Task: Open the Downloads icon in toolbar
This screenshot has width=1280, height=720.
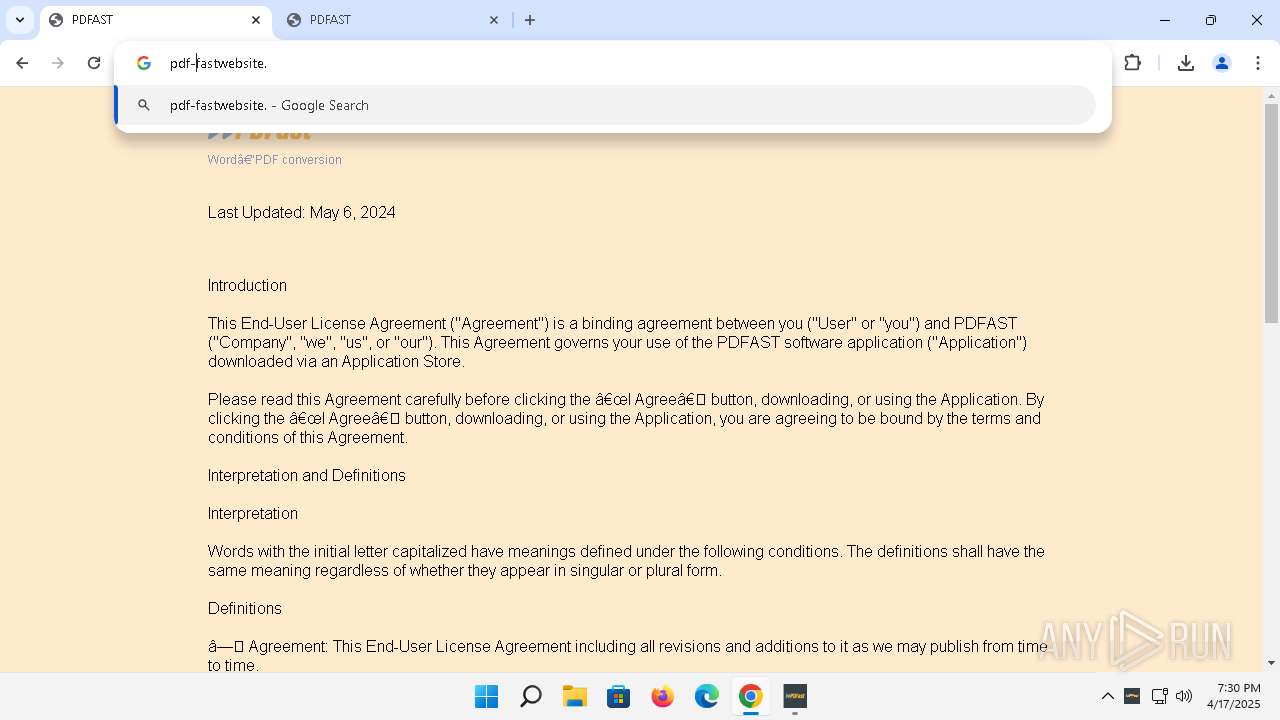Action: pos(1186,63)
